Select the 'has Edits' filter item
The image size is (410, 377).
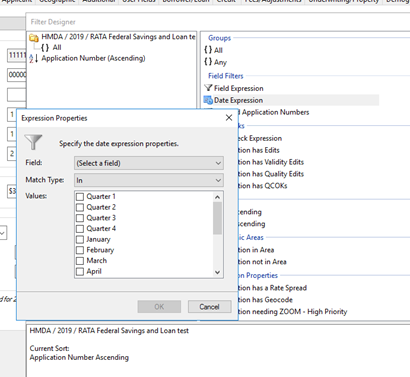[x=259, y=150]
